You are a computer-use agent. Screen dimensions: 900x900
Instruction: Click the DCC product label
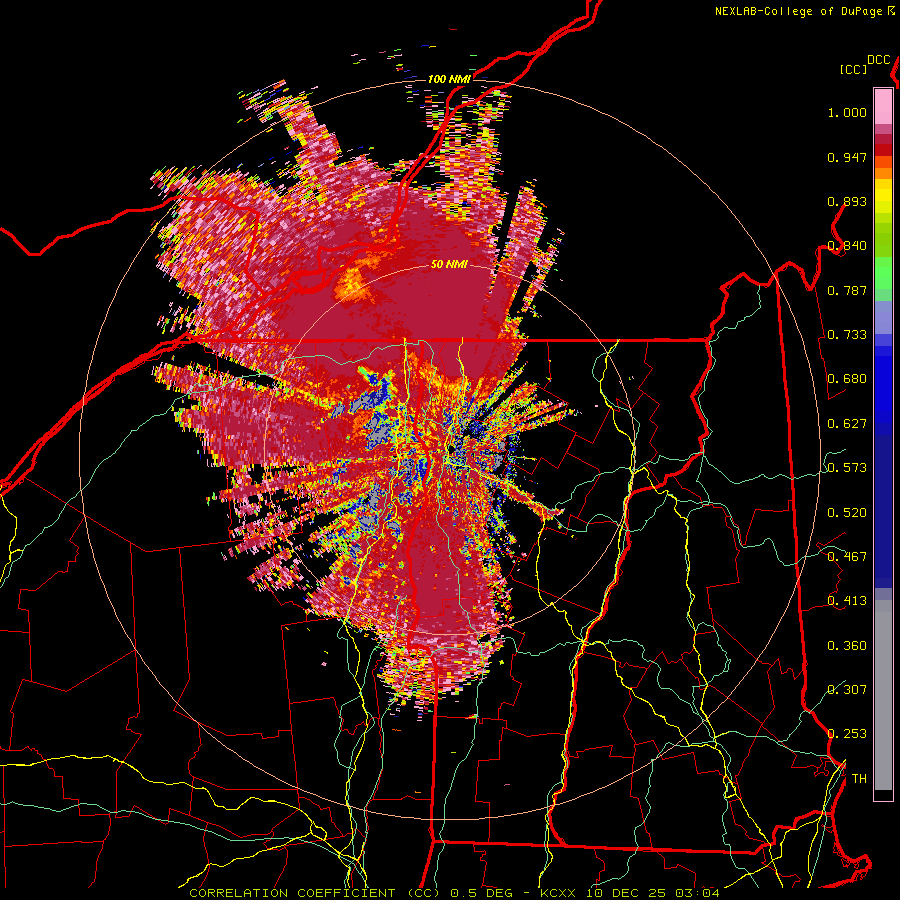[878, 60]
